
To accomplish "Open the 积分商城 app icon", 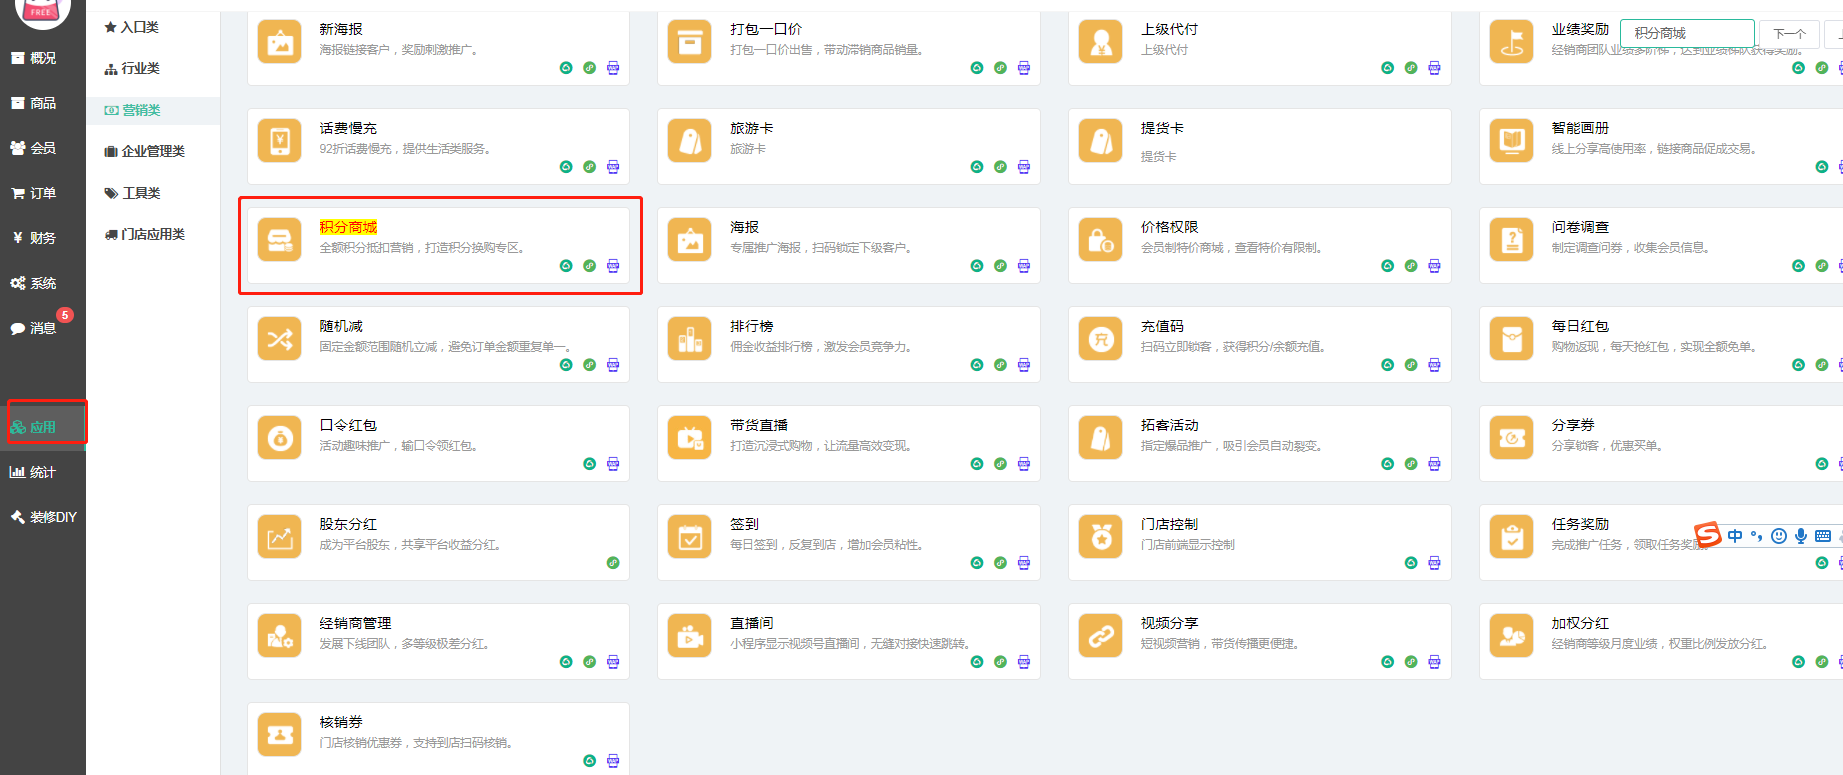I will coord(279,240).
